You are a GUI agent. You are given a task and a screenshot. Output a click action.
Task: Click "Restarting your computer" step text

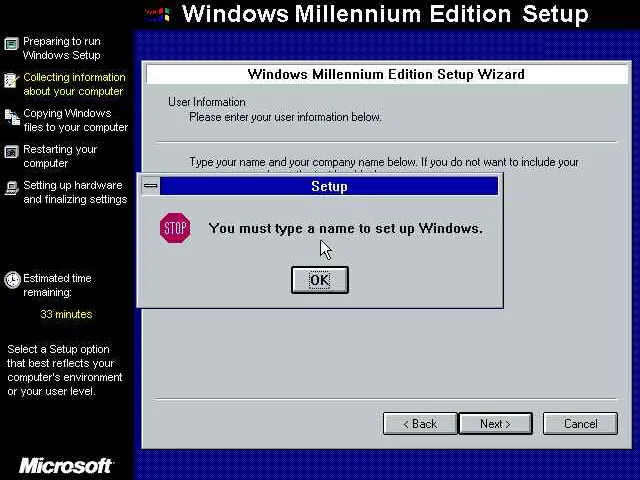[60, 156]
